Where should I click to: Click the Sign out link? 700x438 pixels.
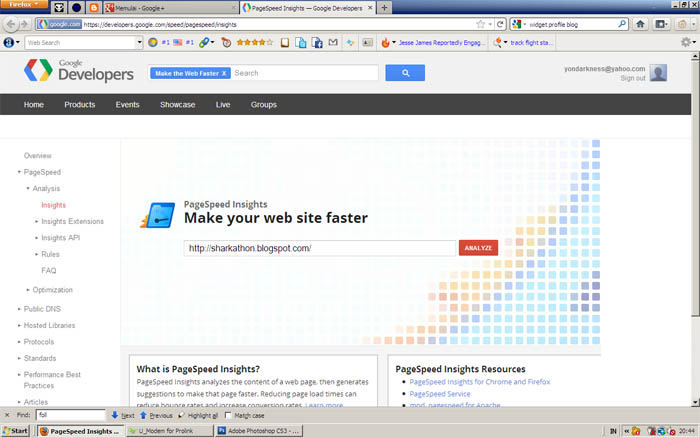pos(633,78)
